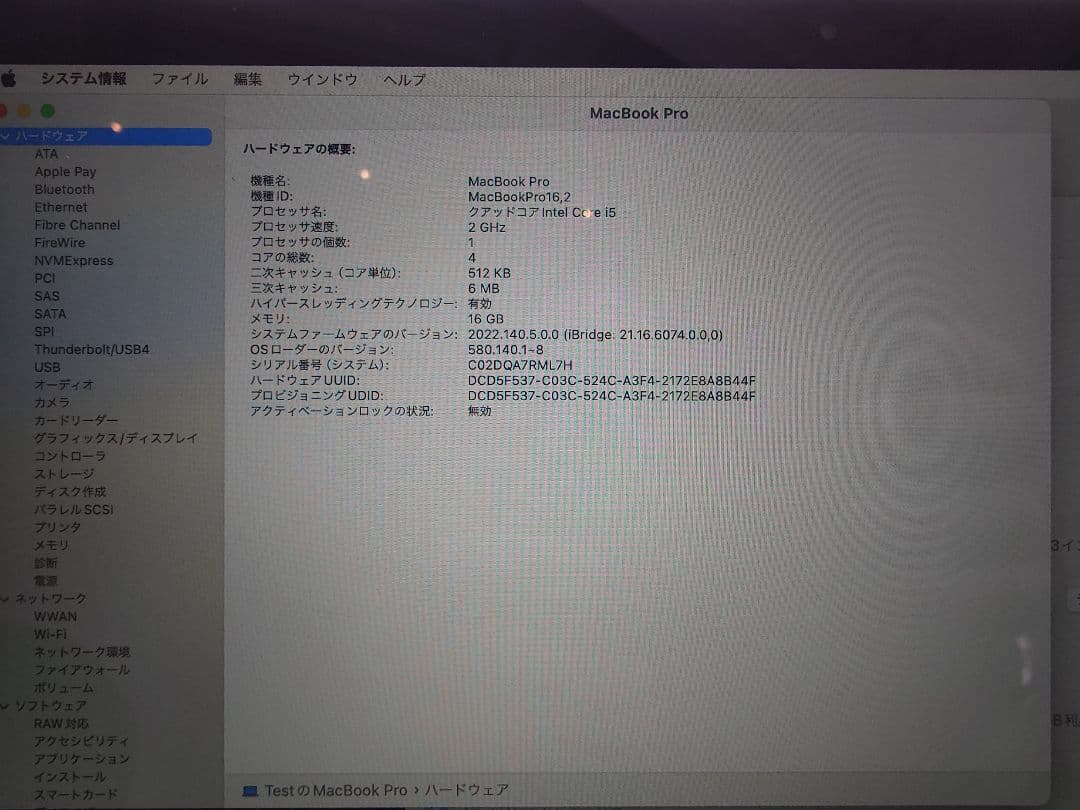Open the ファイル menu
This screenshot has width=1080, height=810.
[180, 78]
